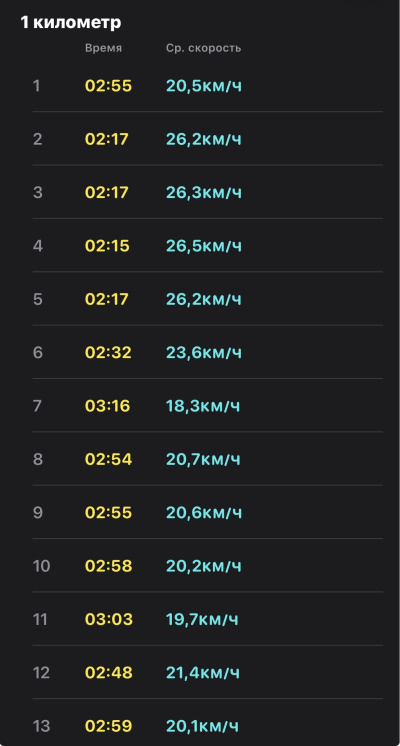Click the 26,5км/ч average speed
Screen dimensions: 400x746
[x=204, y=246]
